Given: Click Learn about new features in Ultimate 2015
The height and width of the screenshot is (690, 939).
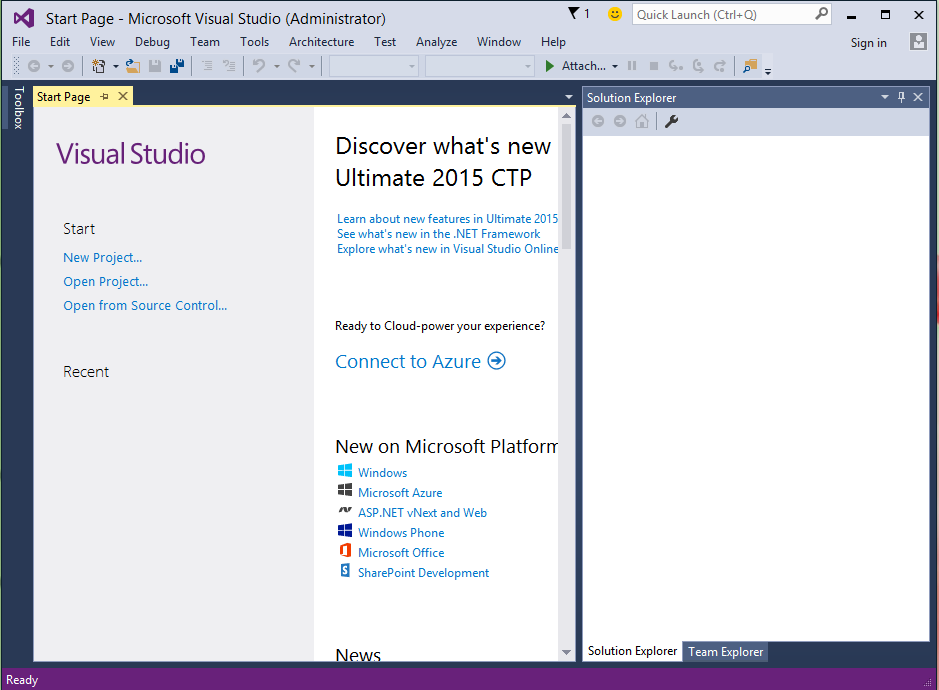Looking at the screenshot, I should pos(447,219).
